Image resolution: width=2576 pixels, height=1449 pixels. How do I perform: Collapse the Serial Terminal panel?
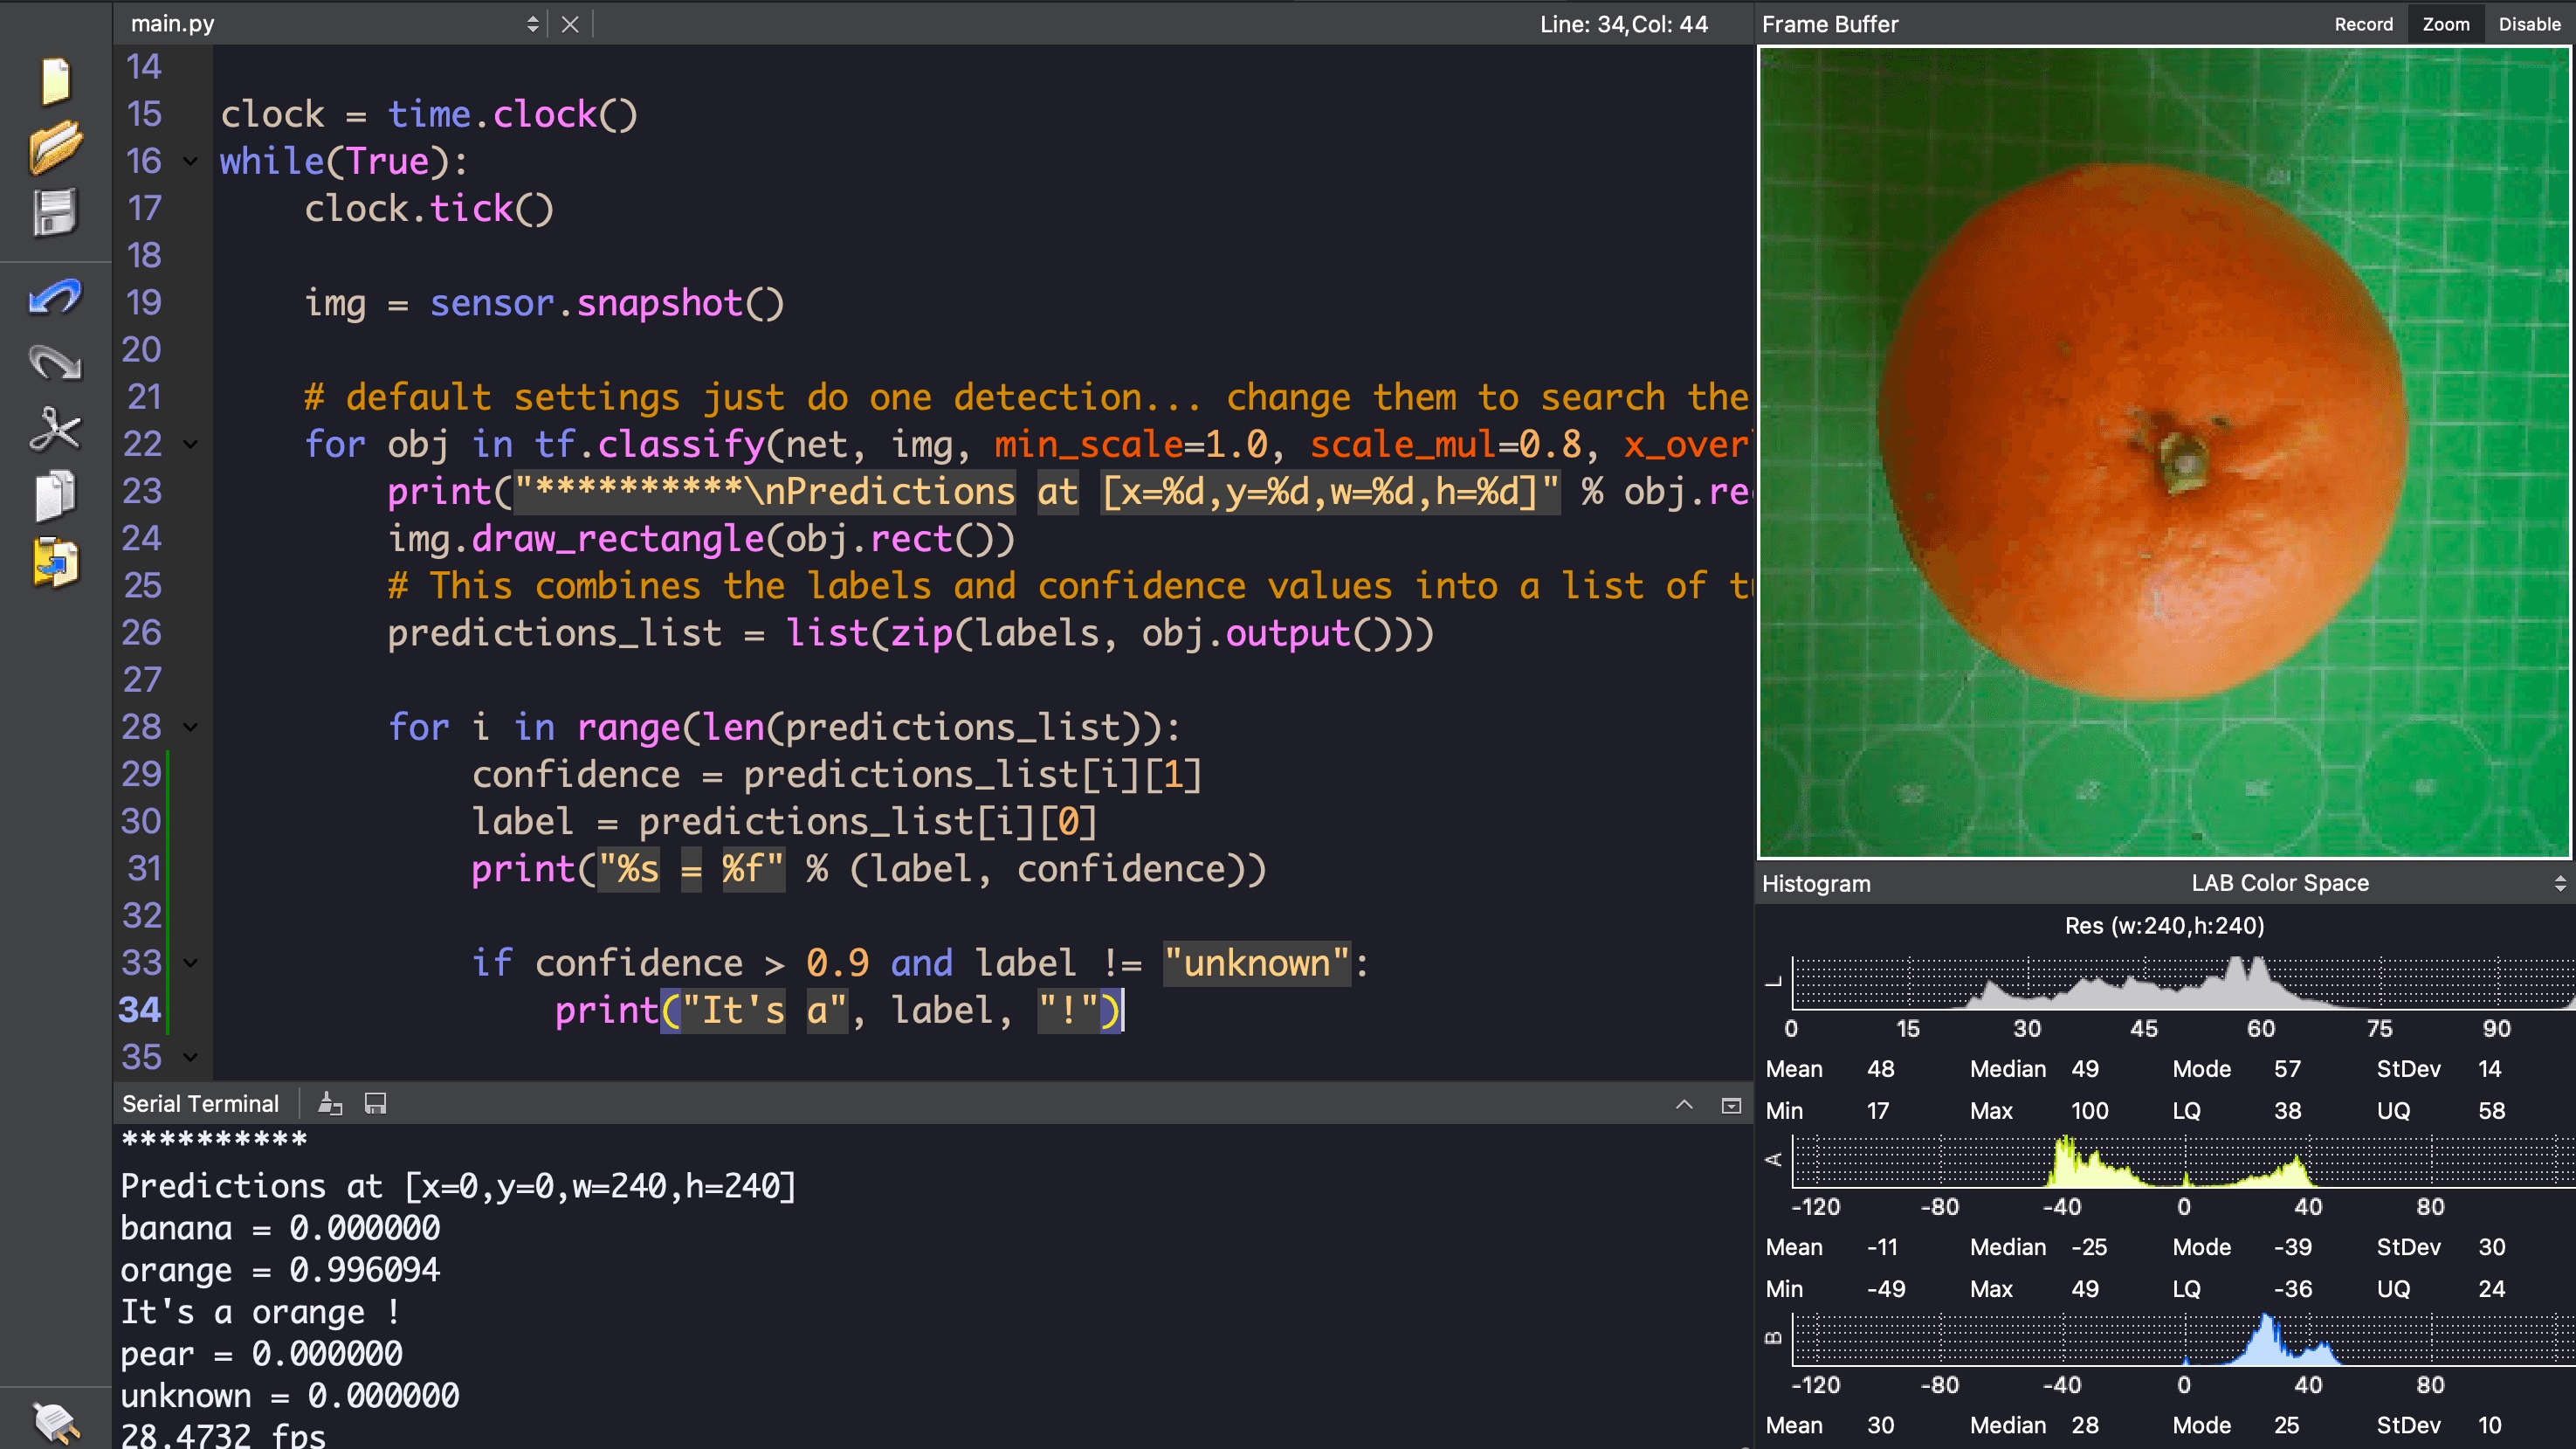coord(1686,1103)
